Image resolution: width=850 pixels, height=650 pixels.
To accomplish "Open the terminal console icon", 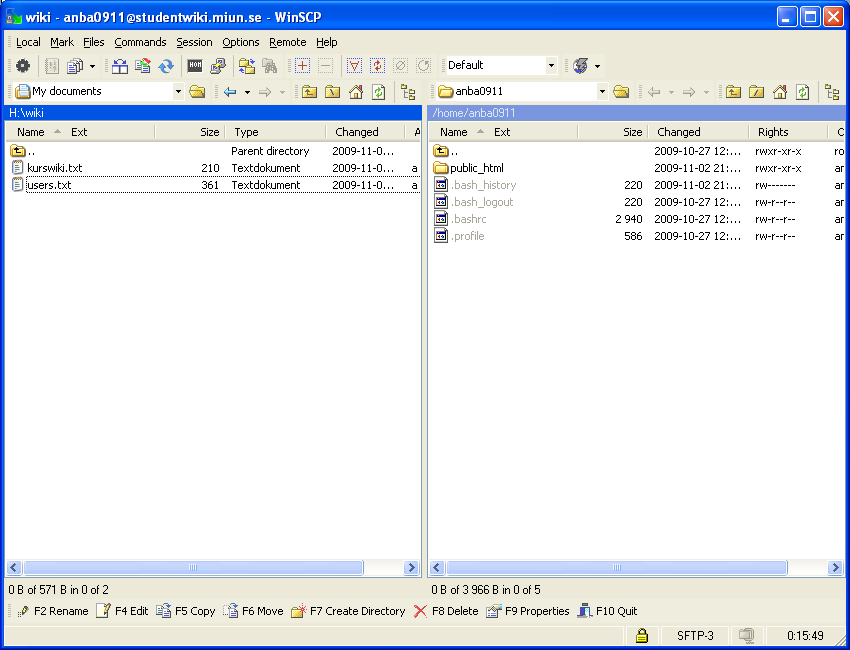I will click(x=195, y=66).
